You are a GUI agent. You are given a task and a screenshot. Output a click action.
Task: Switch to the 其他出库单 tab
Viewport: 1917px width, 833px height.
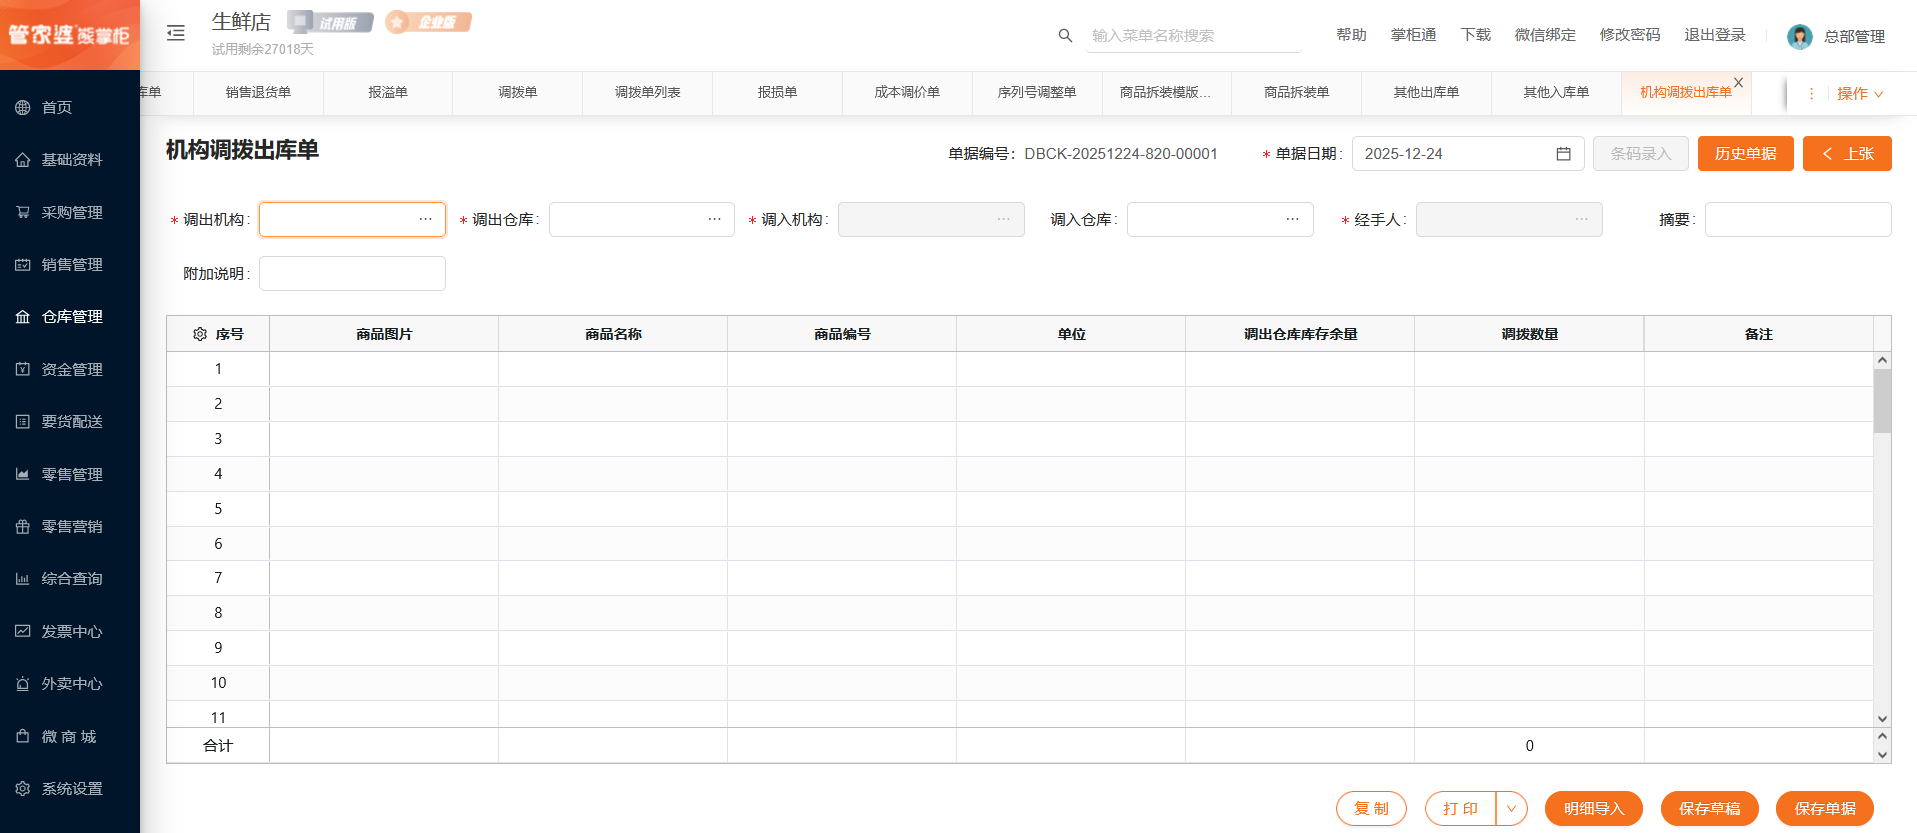coord(1426,92)
